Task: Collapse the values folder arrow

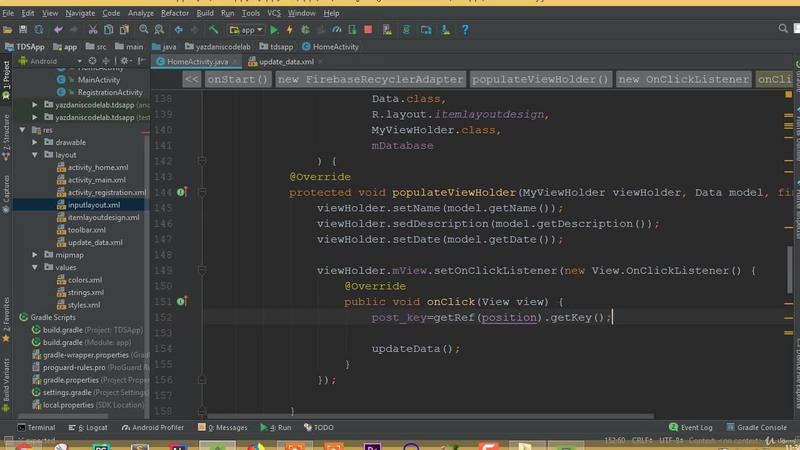Action: coord(35,267)
